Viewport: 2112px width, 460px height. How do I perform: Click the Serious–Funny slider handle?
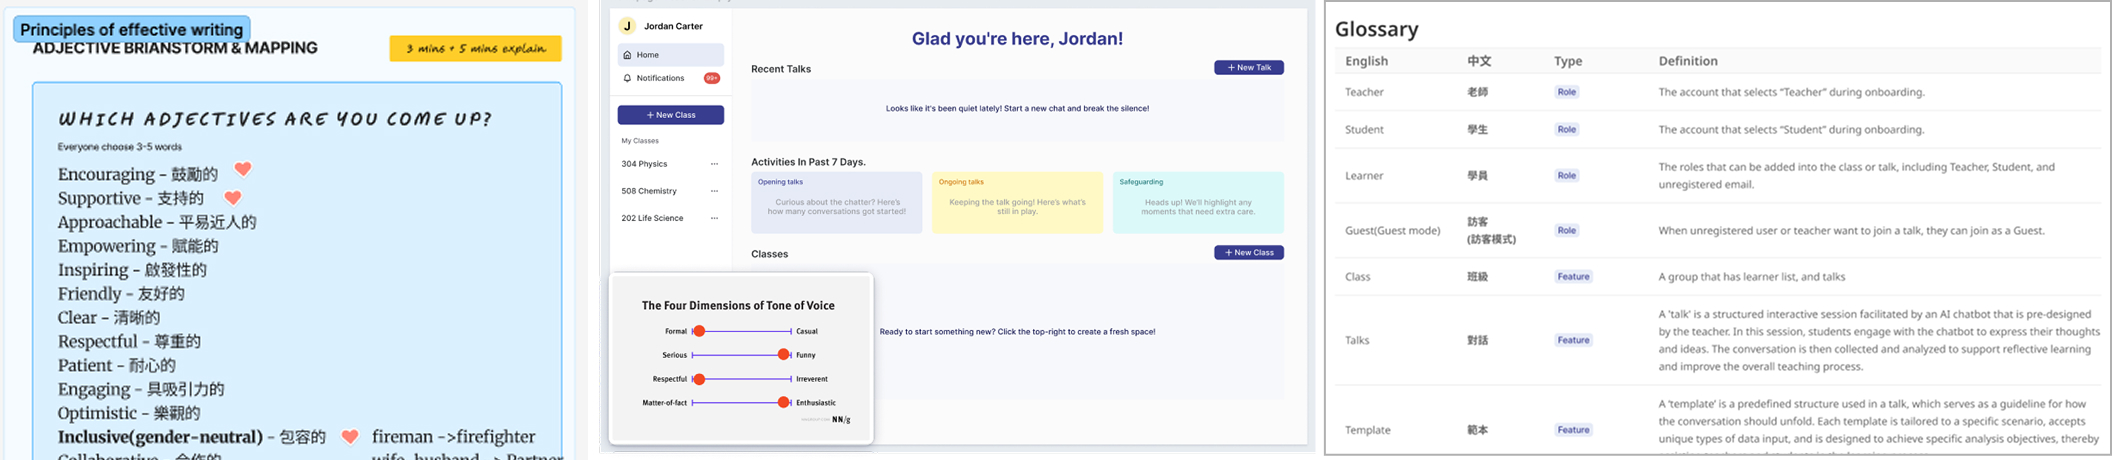pos(784,355)
